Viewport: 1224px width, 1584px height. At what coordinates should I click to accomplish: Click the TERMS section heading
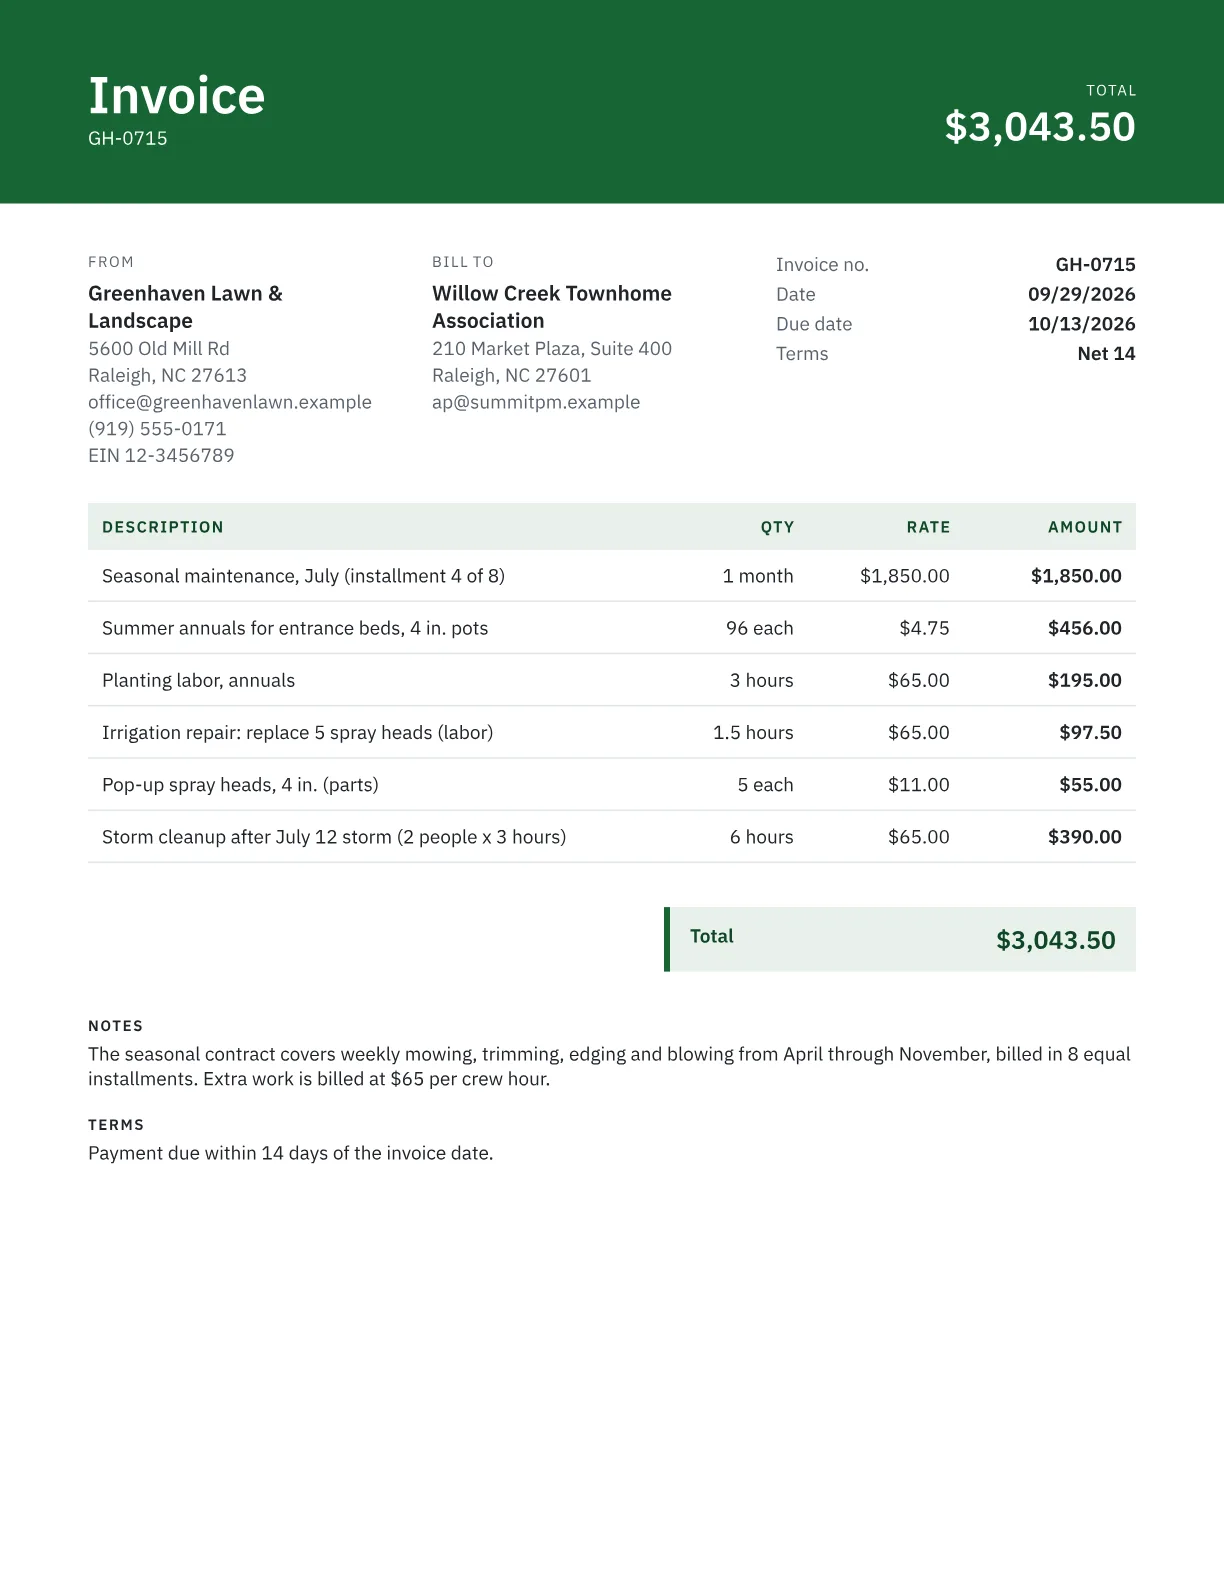coord(116,1125)
